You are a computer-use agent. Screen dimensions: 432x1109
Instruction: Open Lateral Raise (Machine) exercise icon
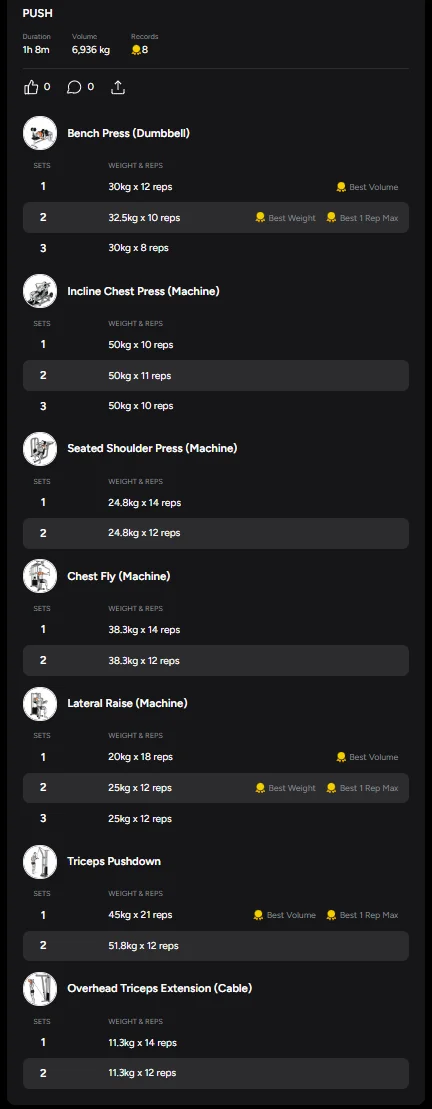(x=40, y=703)
